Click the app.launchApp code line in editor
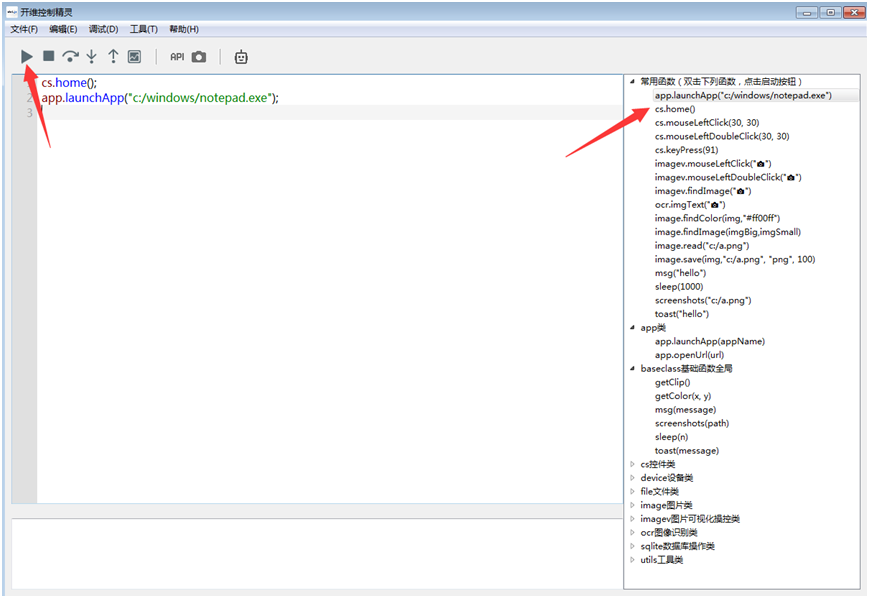The height and width of the screenshot is (598, 869). pos(160,98)
